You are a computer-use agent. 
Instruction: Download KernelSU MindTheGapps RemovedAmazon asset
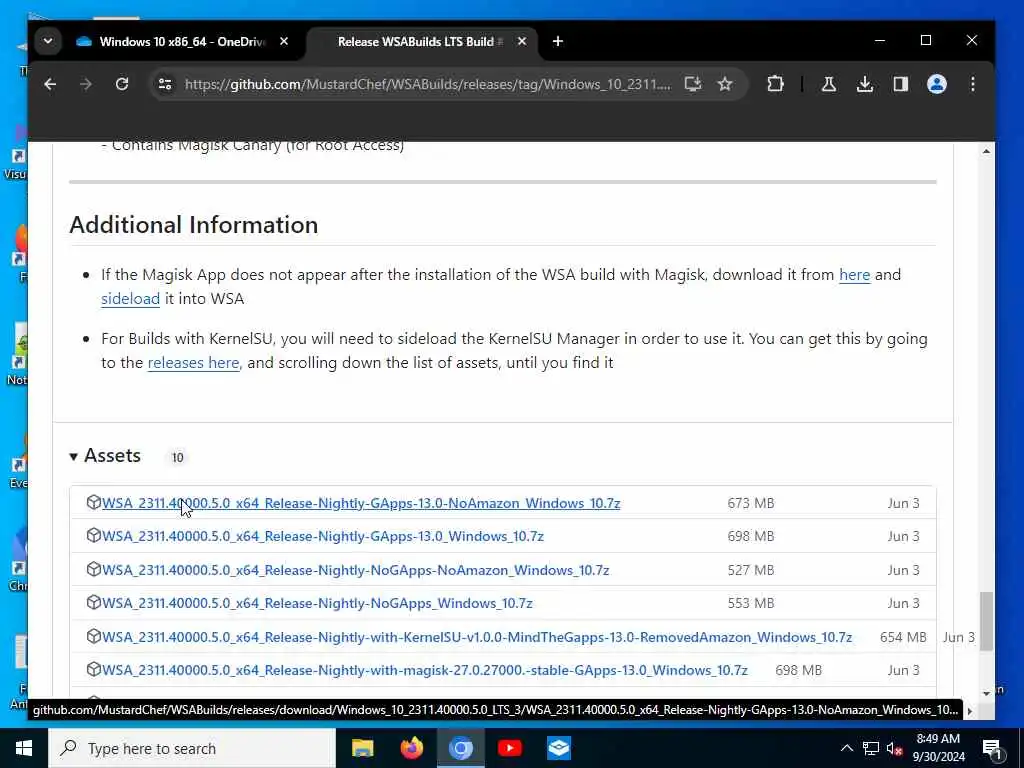click(x=477, y=637)
